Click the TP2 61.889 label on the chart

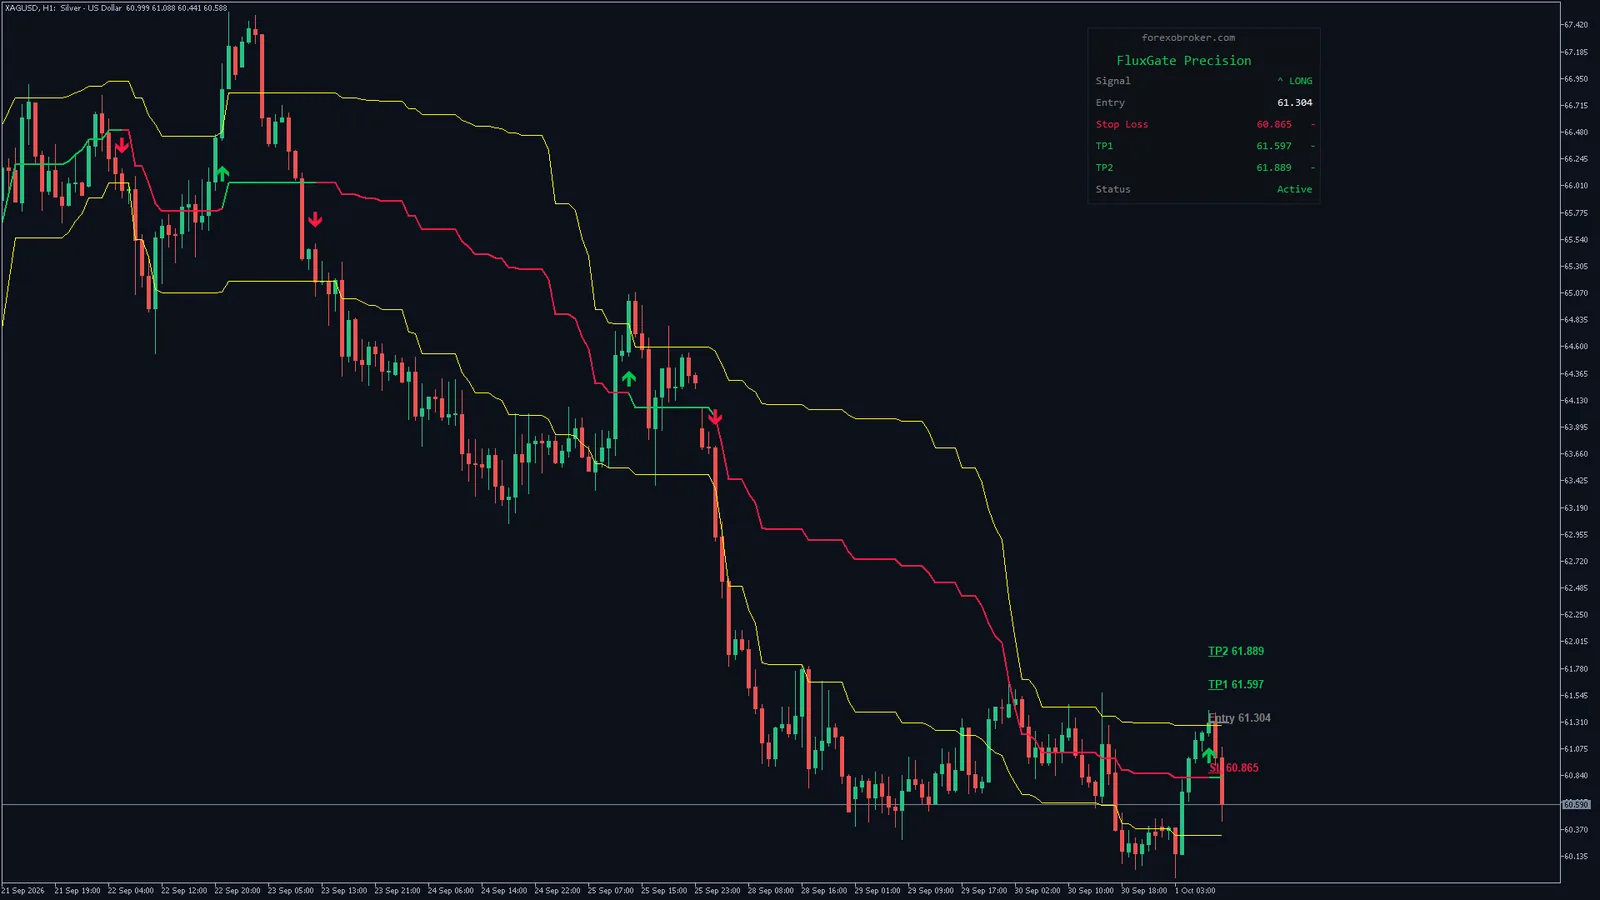pos(1236,651)
